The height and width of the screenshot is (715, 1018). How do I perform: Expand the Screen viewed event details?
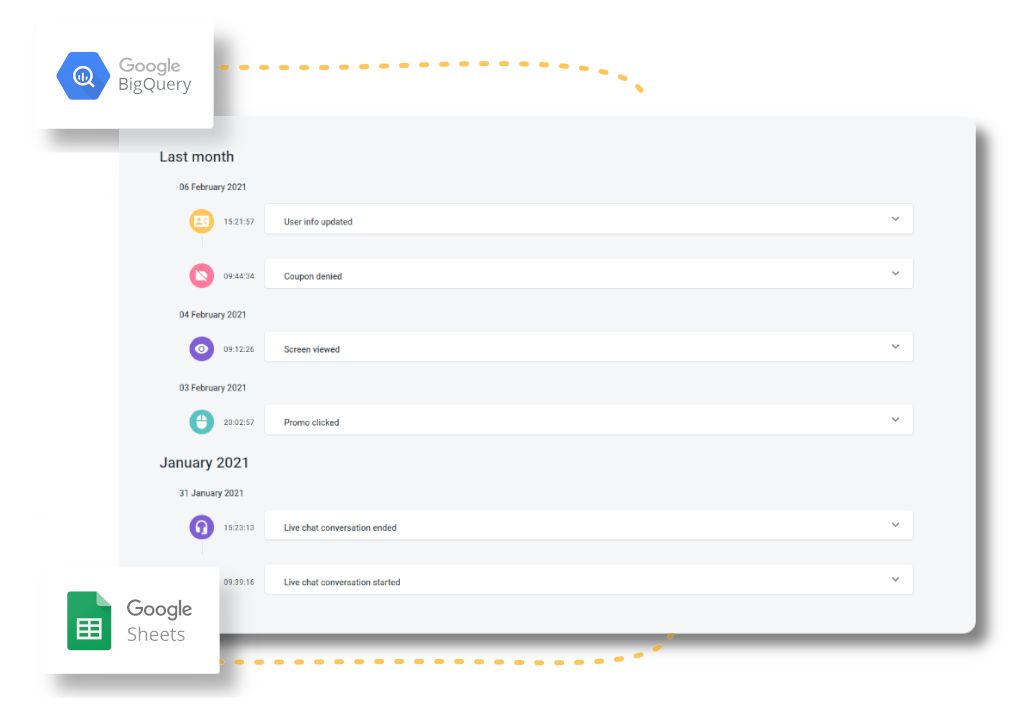pyautogui.click(x=897, y=347)
